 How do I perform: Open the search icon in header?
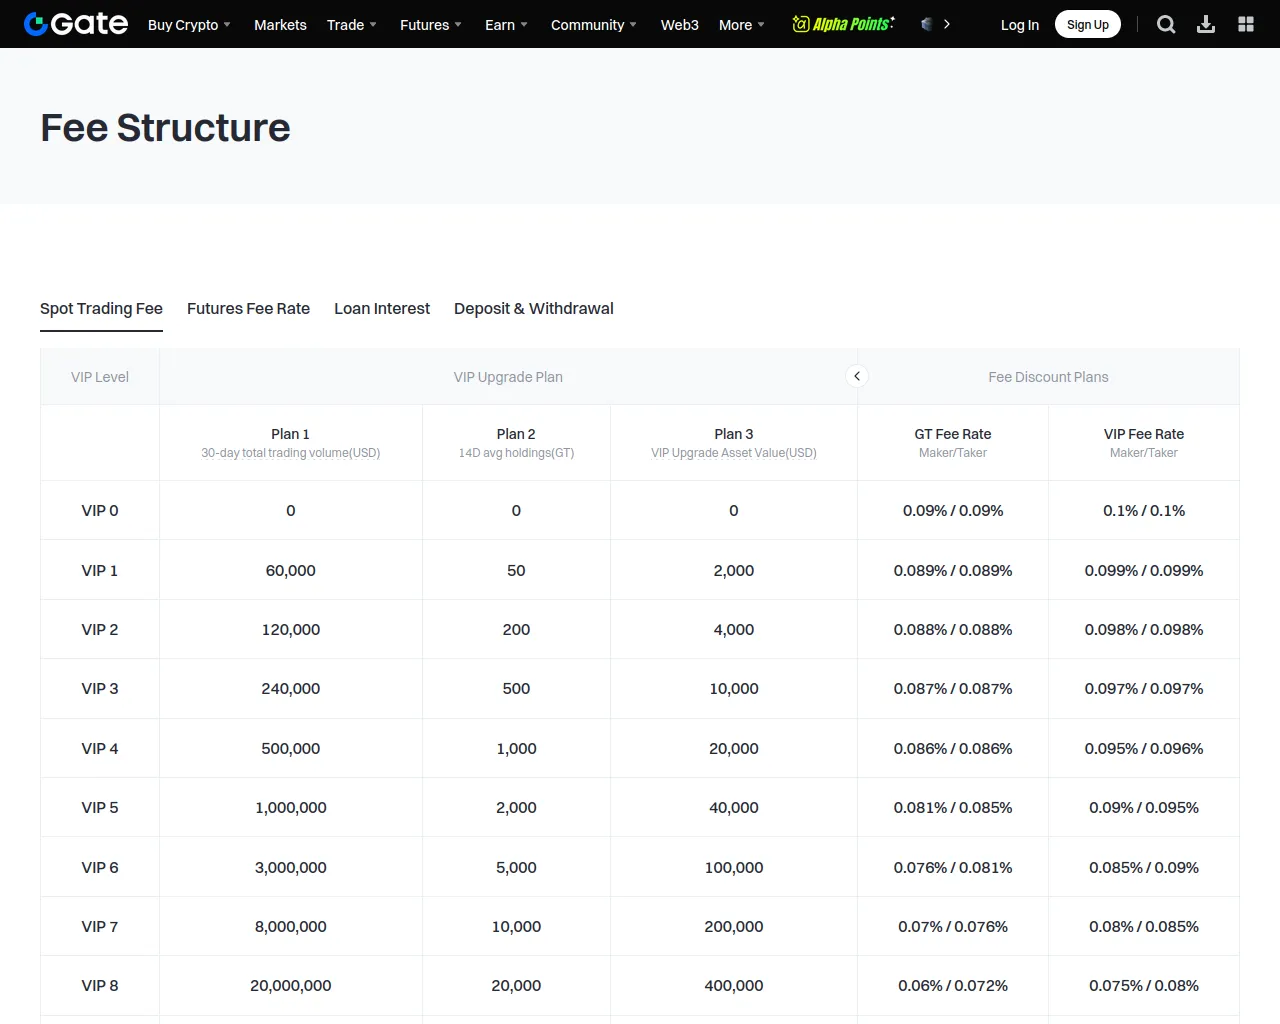click(x=1166, y=24)
